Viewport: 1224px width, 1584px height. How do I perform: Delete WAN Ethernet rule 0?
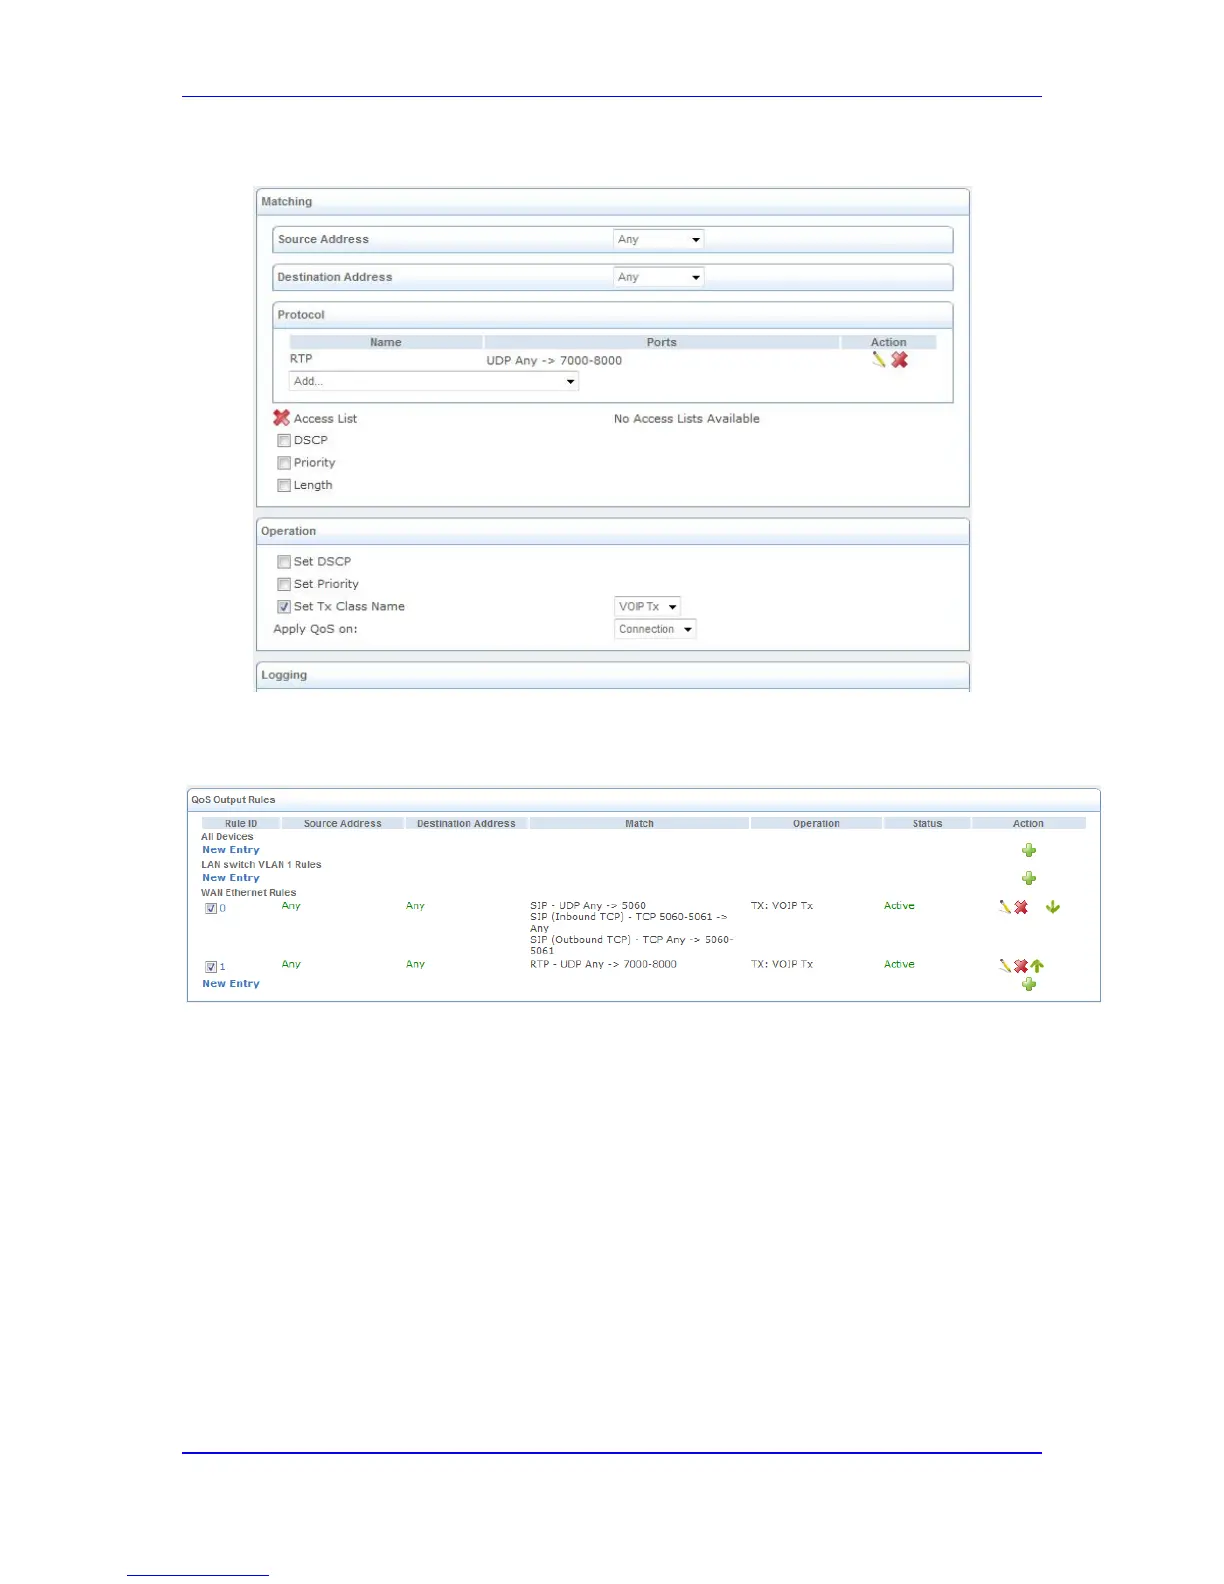(1021, 907)
